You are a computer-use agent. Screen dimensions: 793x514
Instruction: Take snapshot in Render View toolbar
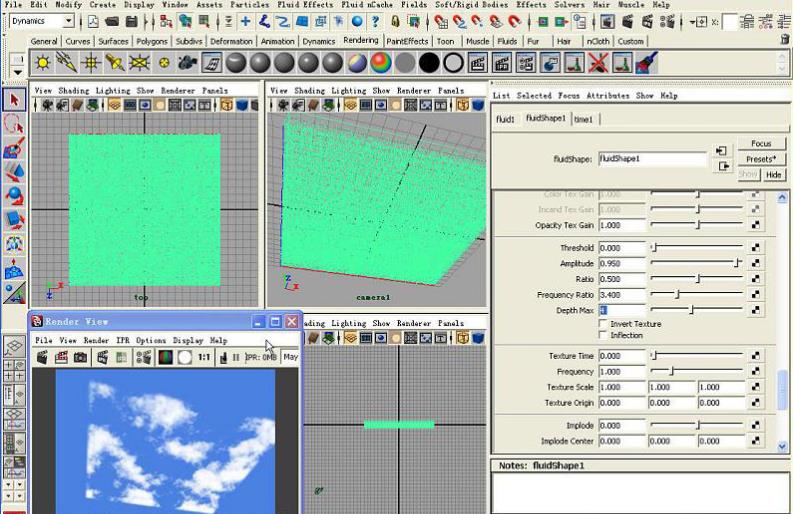point(80,357)
